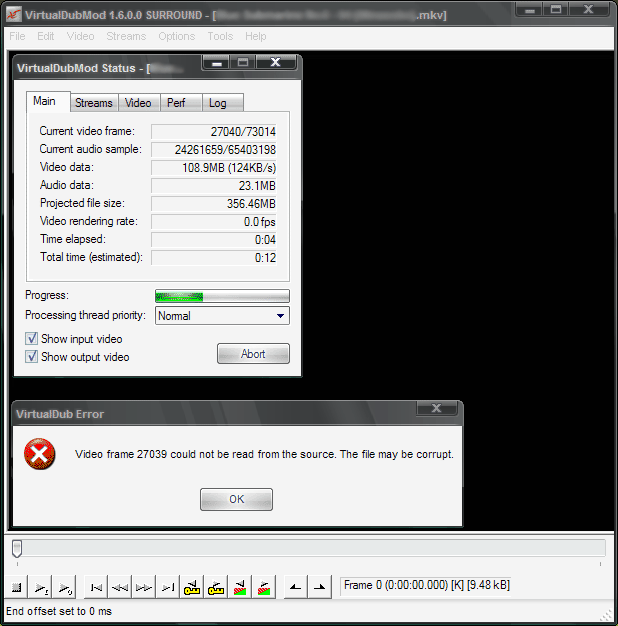Click previous scene icon, left-pointing red-green
Viewport: 618px width, 626px height.
click(x=240, y=587)
